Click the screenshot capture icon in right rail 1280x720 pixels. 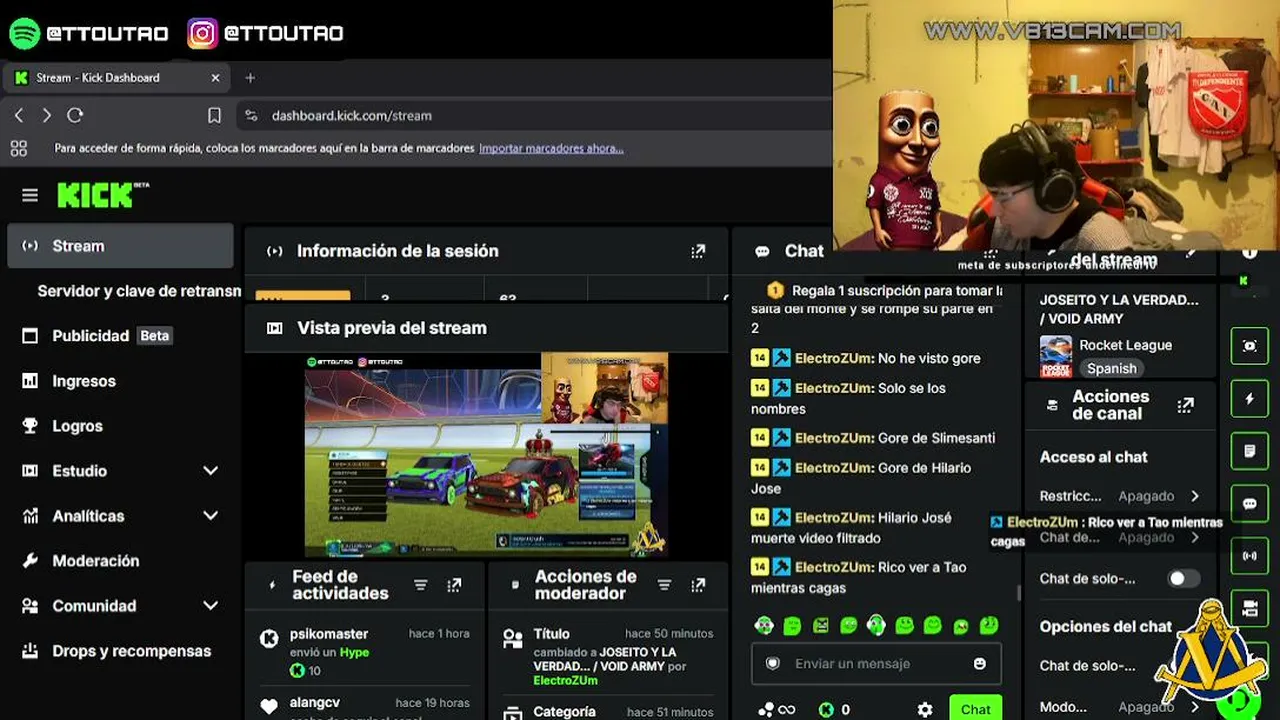point(1249,346)
